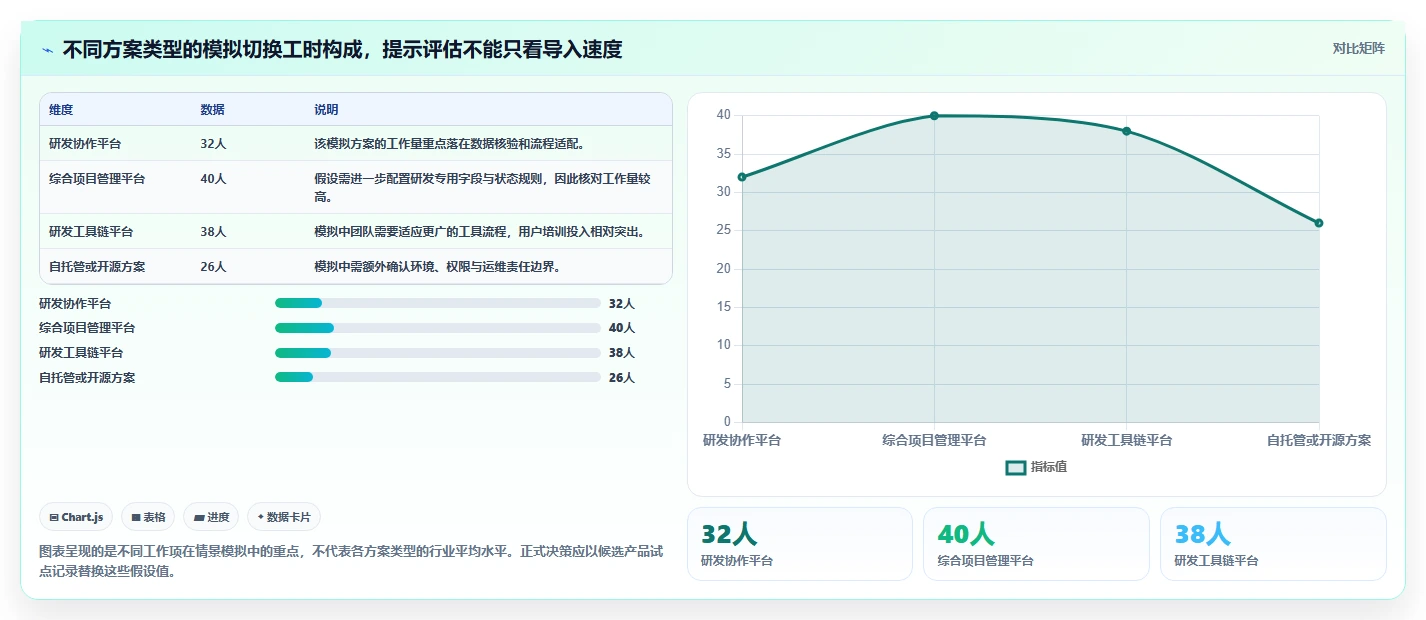Click the 说明 column header
The width and height of the screenshot is (1426, 620).
326,110
